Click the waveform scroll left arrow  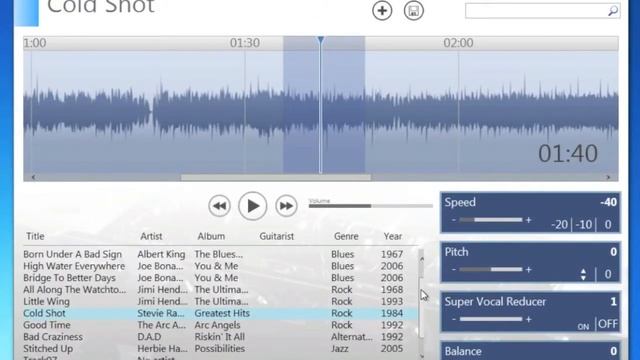click(33, 177)
